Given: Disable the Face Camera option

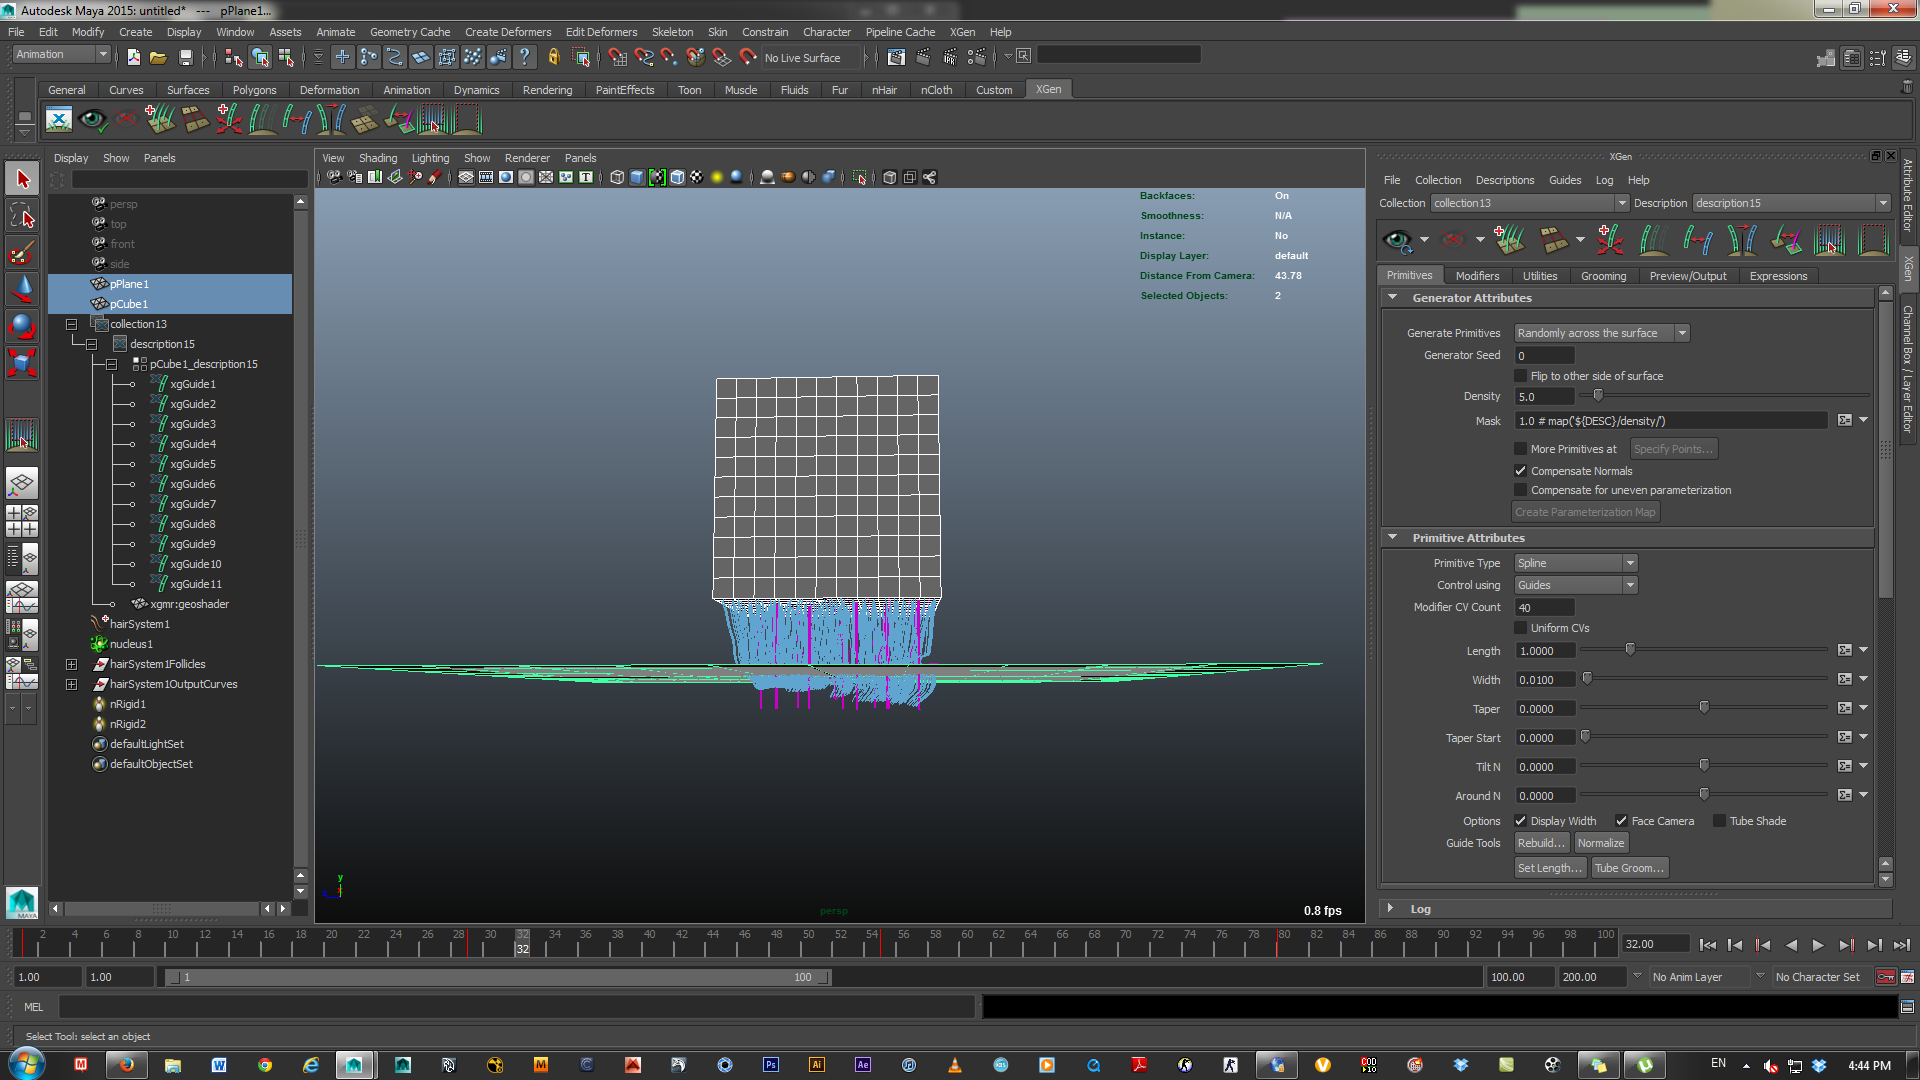Looking at the screenshot, I should [1621, 821].
